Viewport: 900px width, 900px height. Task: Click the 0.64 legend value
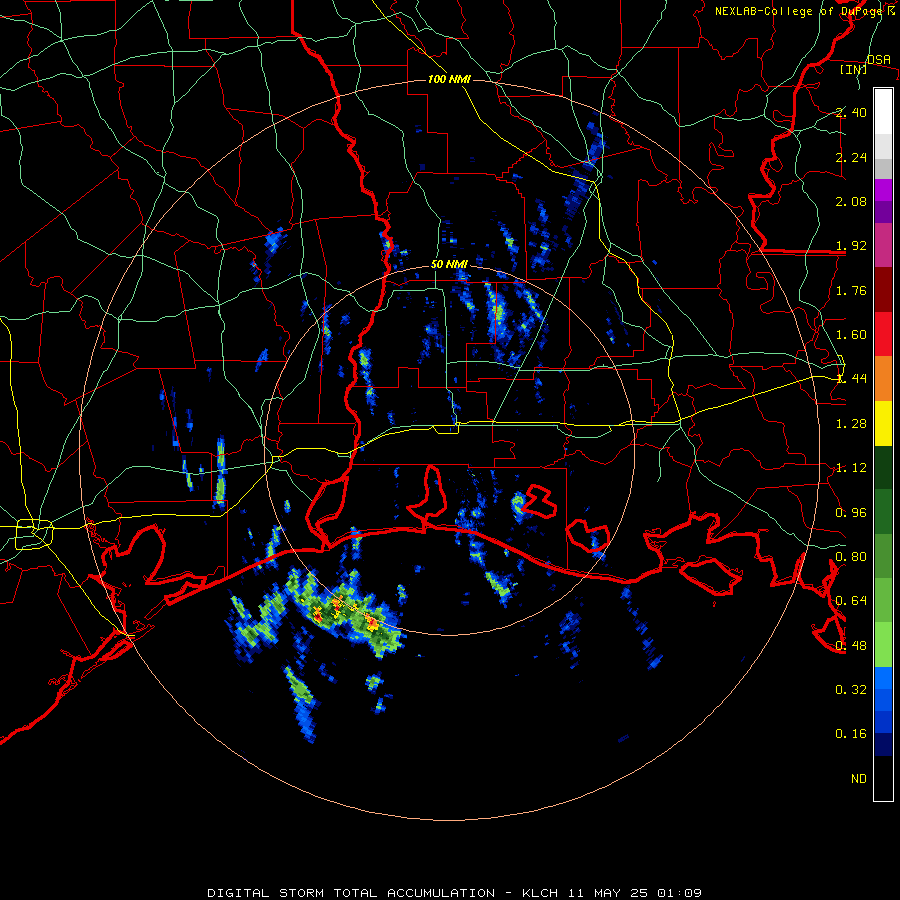click(x=851, y=601)
